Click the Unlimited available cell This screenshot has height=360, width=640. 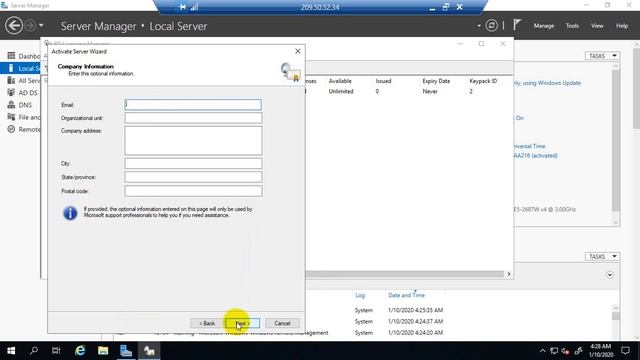[x=341, y=91]
